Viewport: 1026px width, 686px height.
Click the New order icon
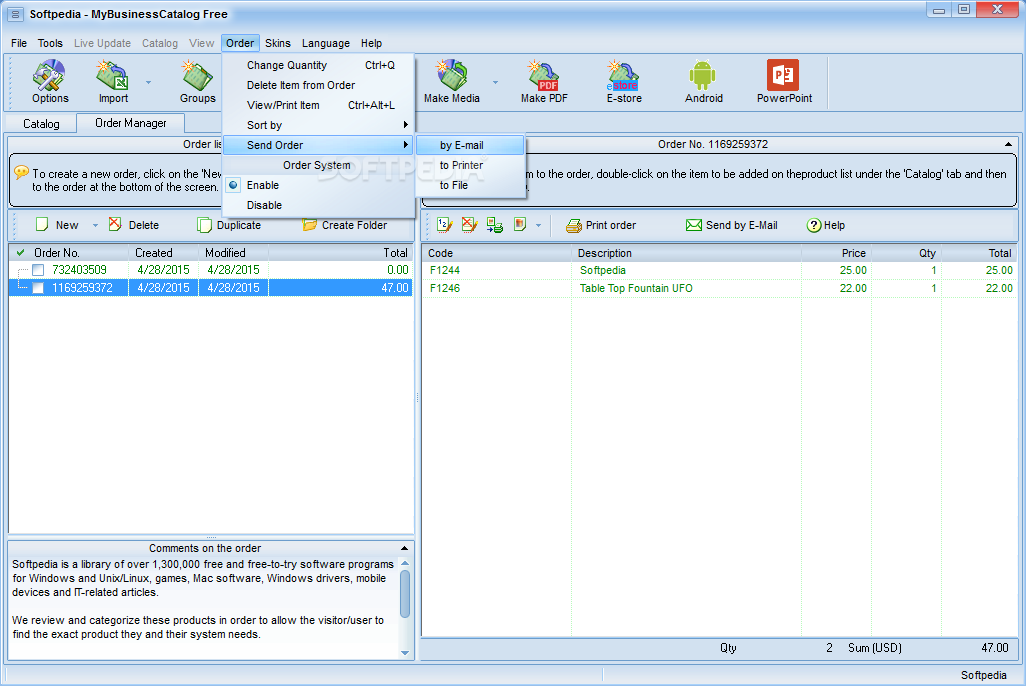coord(42,225)
